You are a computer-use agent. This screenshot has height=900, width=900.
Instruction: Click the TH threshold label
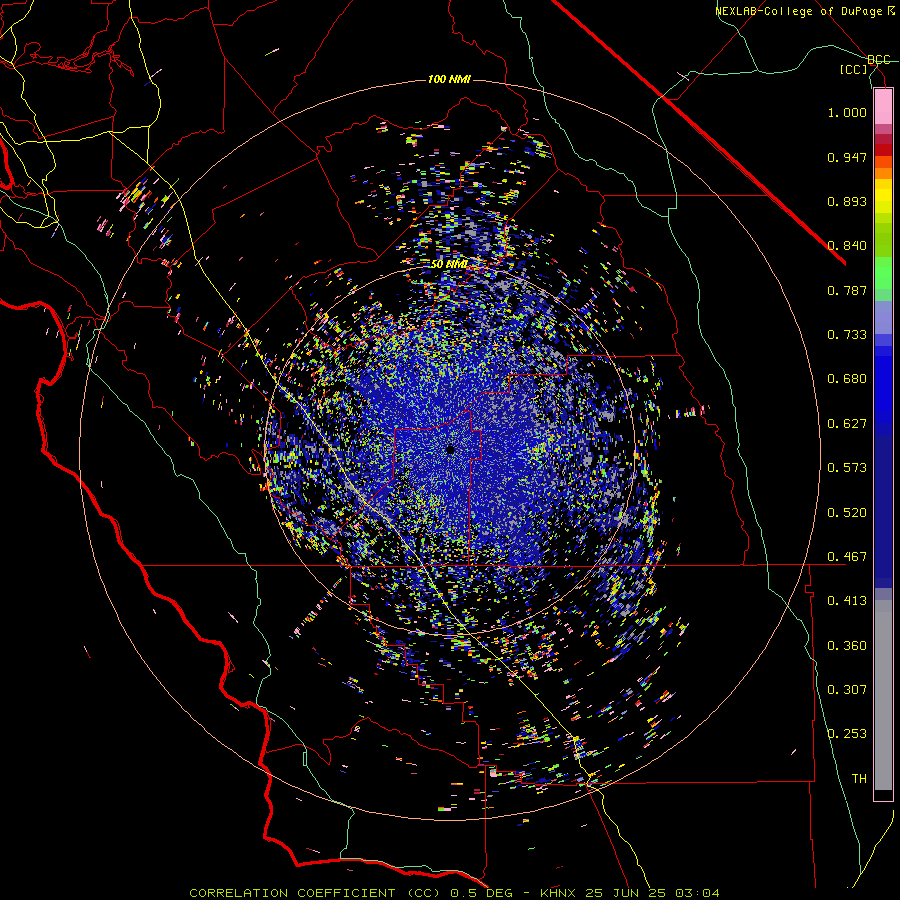tap(859, 779)
